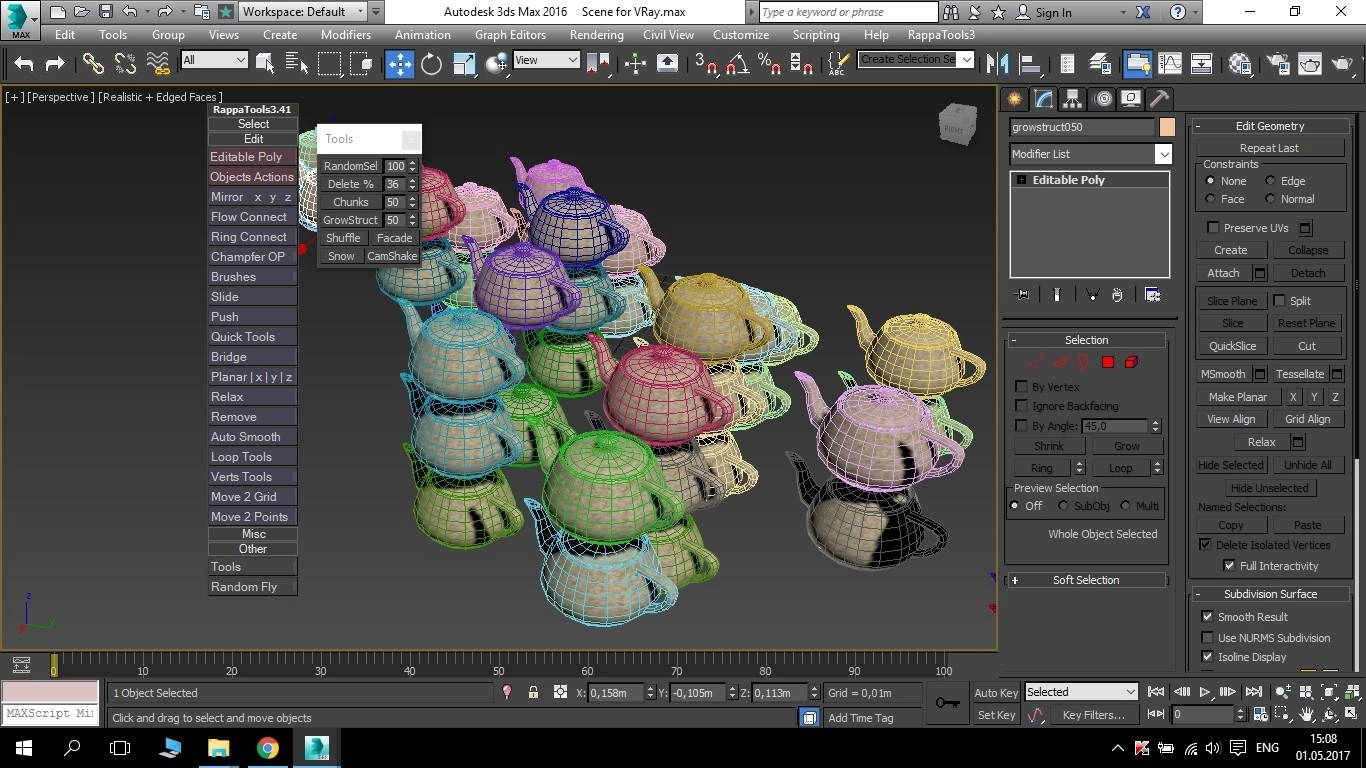This screenshot has width=1366, height=768.
Task: Expand the Soft Selection rollout
Action: pyautogui.click(x=1086, y=580)
